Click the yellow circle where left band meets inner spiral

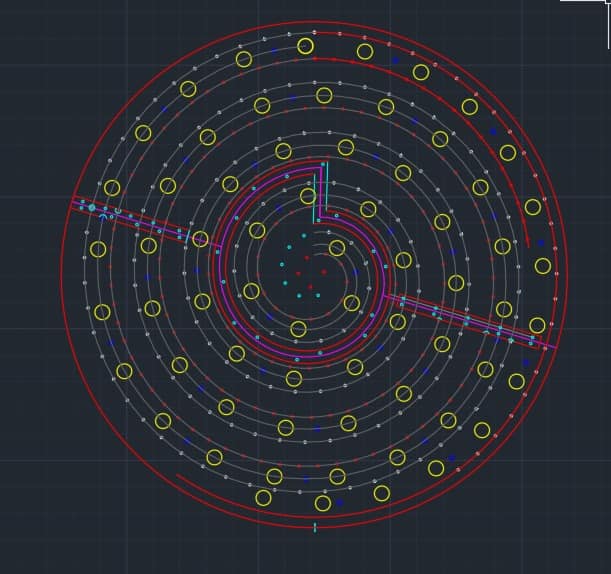pyautogui.click(x=200, y=239)
